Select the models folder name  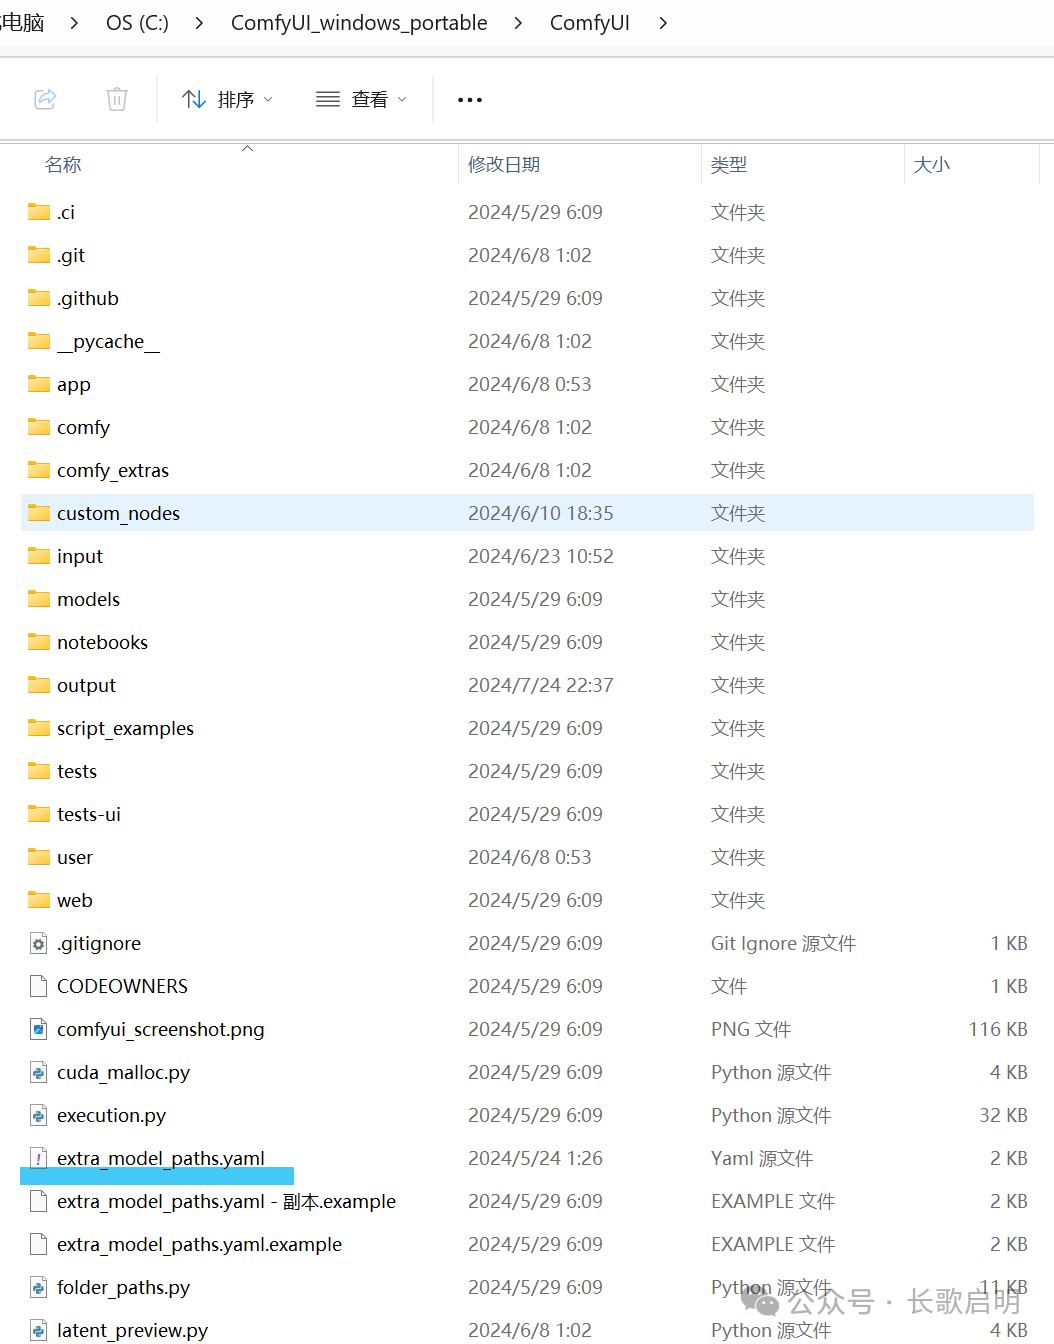point(88,599)
